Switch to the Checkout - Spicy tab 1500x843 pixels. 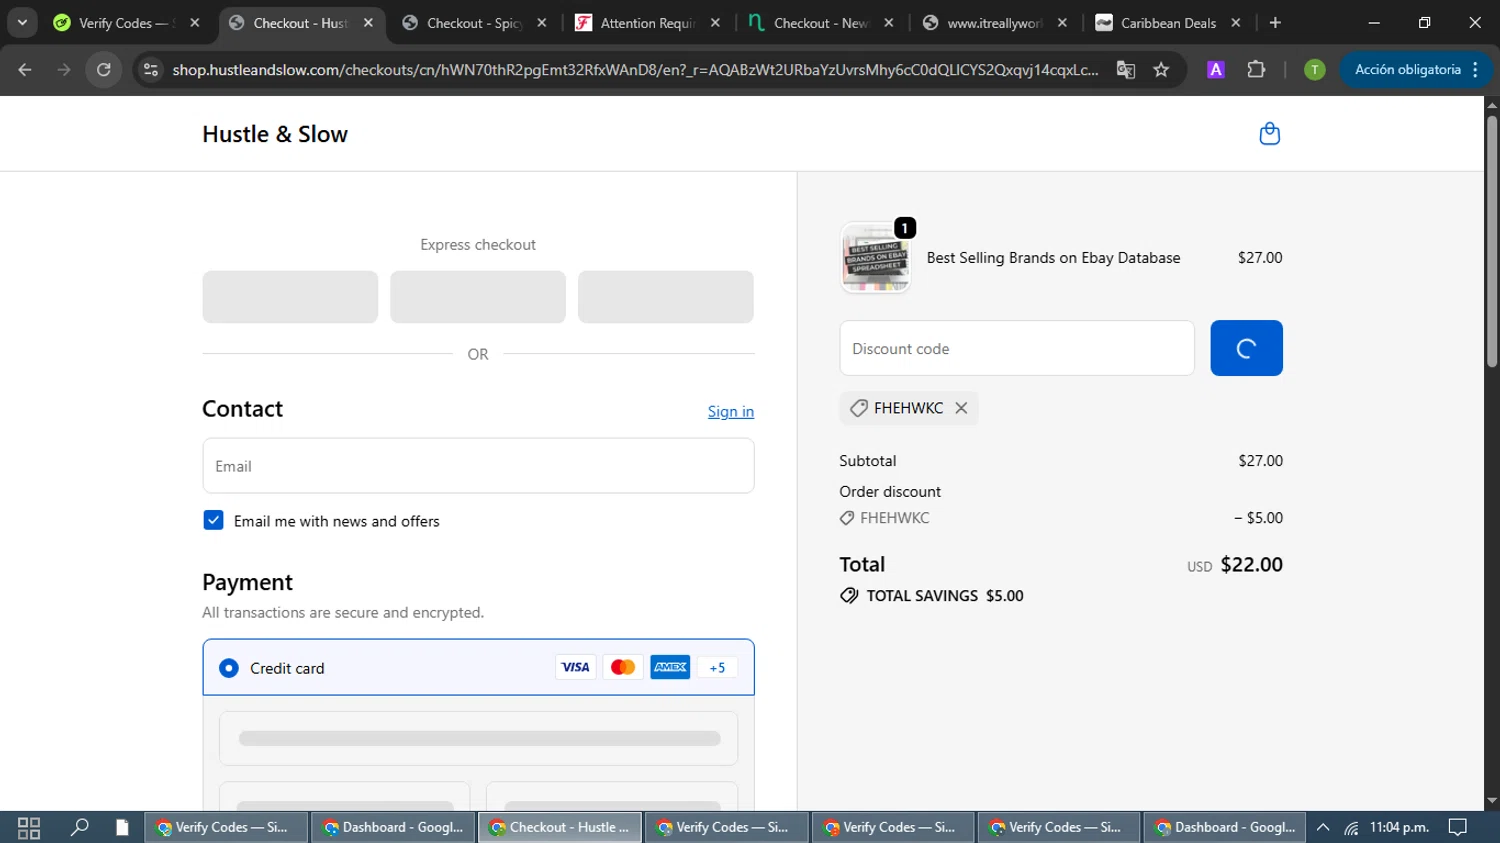point(474,23)
